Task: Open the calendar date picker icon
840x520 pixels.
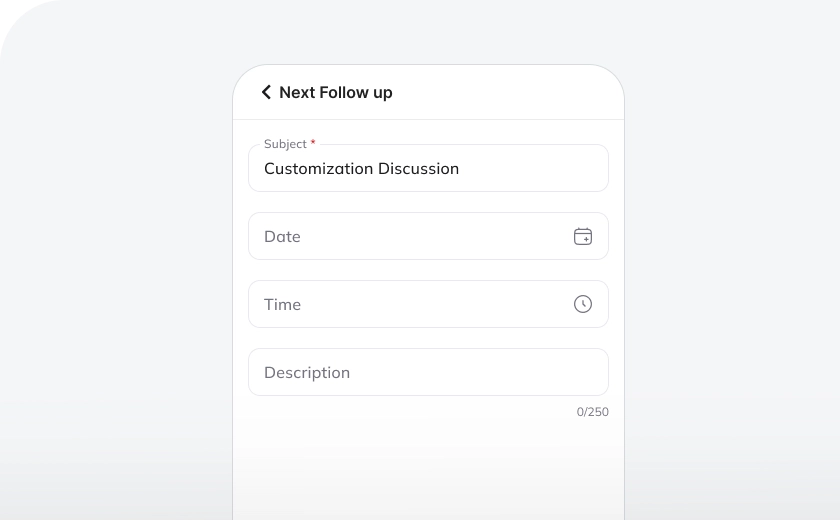Action: click(x=583, y=236)
